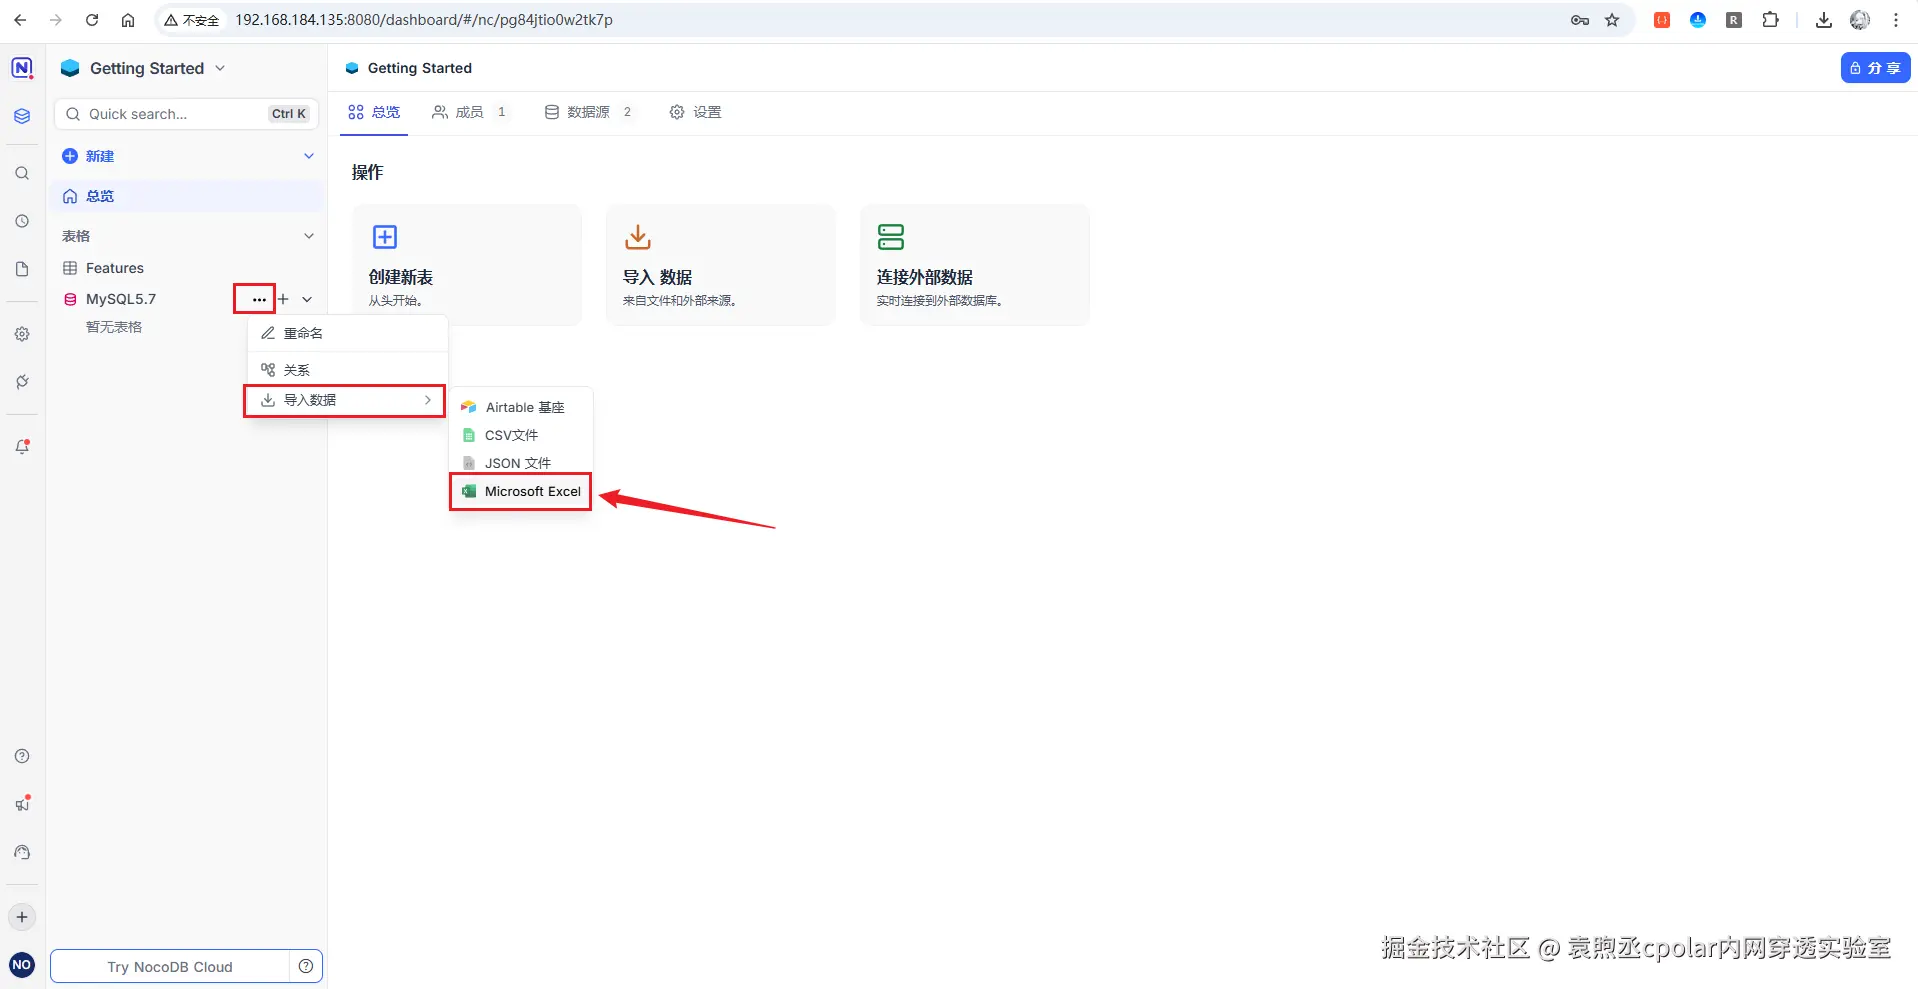Click the Getting Started breadcrumb title

pos(420,68)
